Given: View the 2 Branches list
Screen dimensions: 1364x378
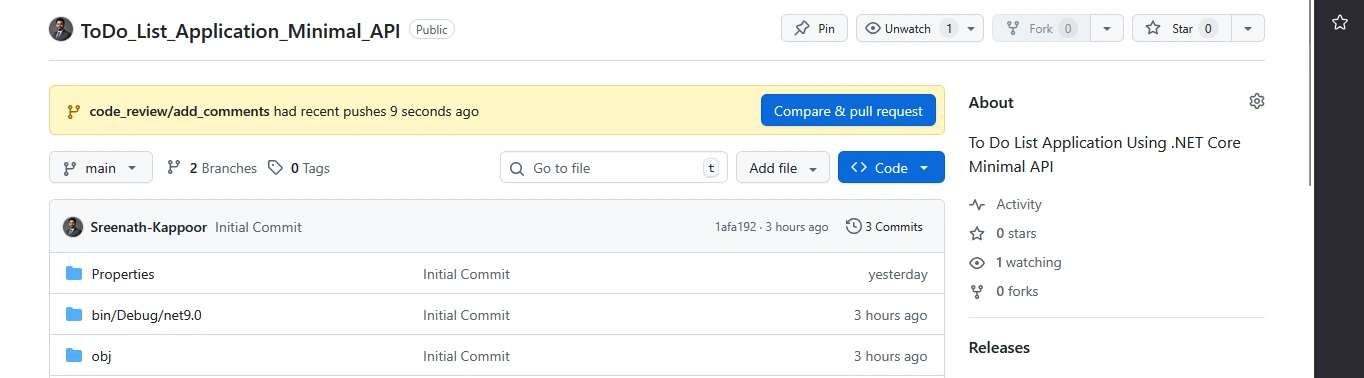Looking at the screenshot, I should [x=212, y=168].
